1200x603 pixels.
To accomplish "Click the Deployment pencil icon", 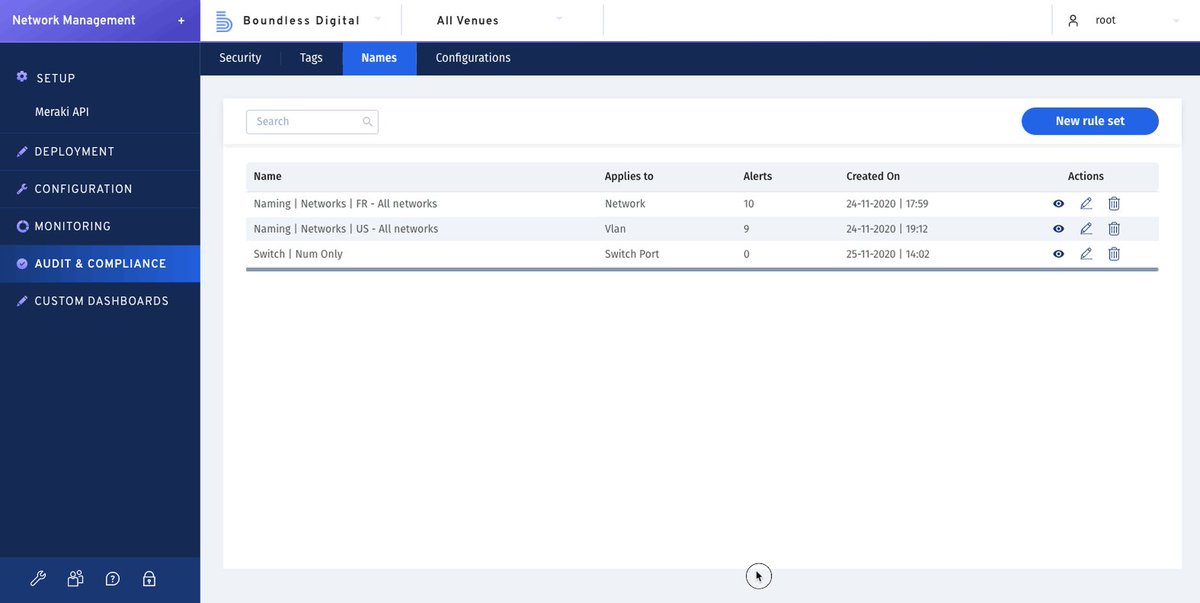I will click(22, 151).
